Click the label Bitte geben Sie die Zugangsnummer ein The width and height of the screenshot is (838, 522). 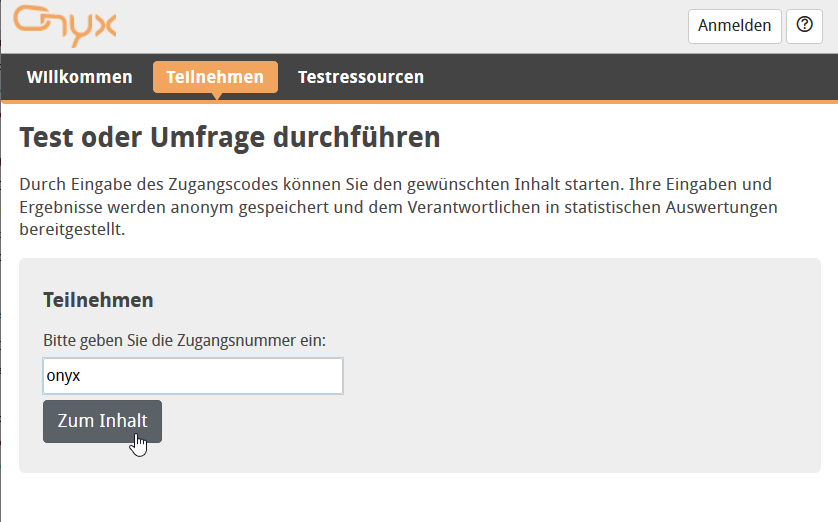click(184, 340)
